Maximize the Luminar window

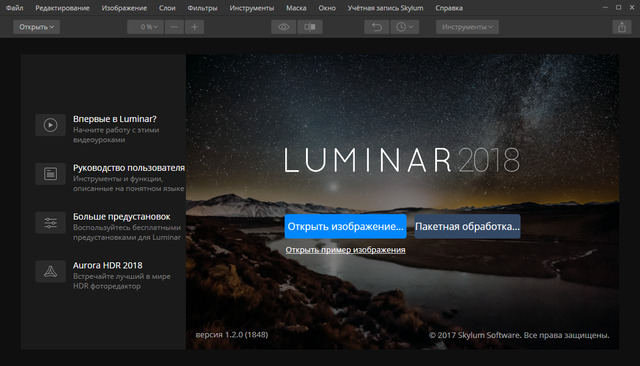[x=618, y=7]
